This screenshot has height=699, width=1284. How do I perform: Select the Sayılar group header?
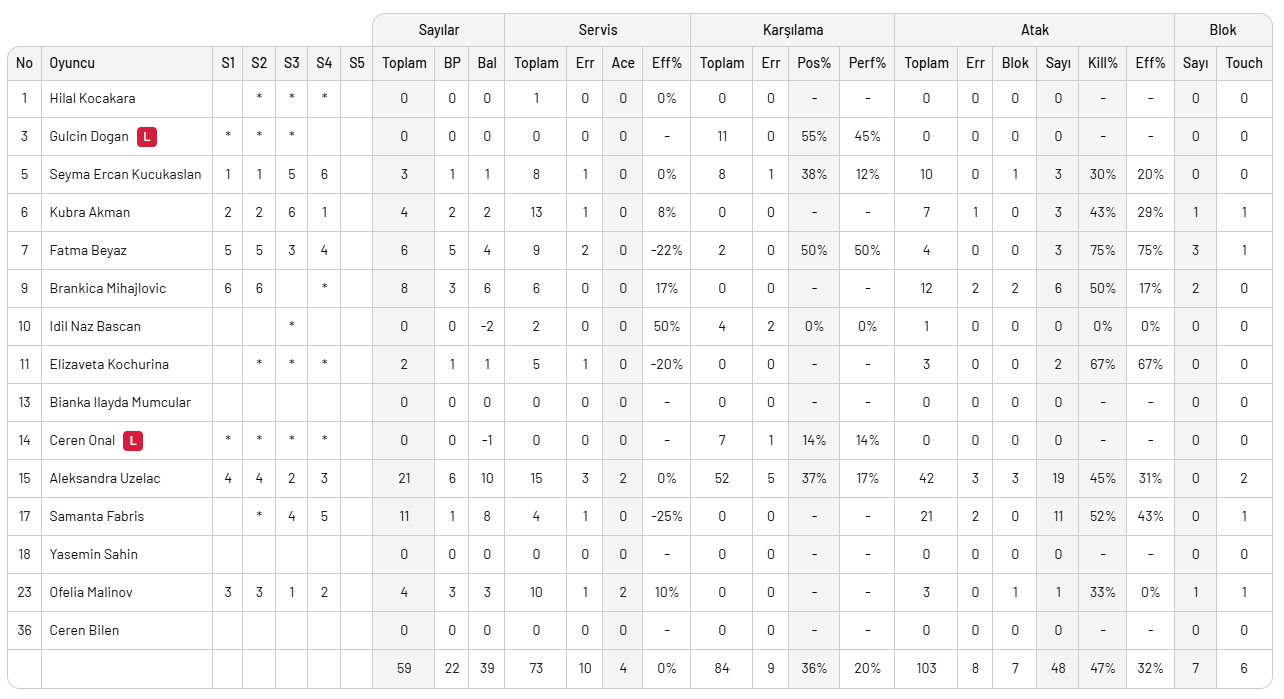coord(438,31)
